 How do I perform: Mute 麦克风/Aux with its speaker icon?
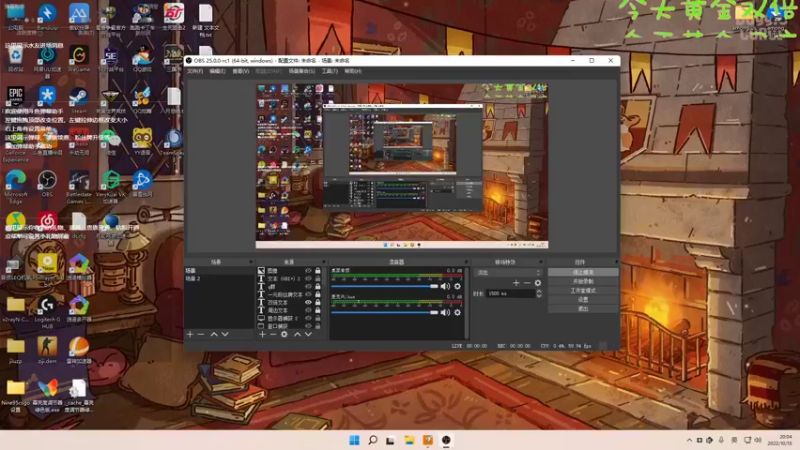[x=445, y=312]
